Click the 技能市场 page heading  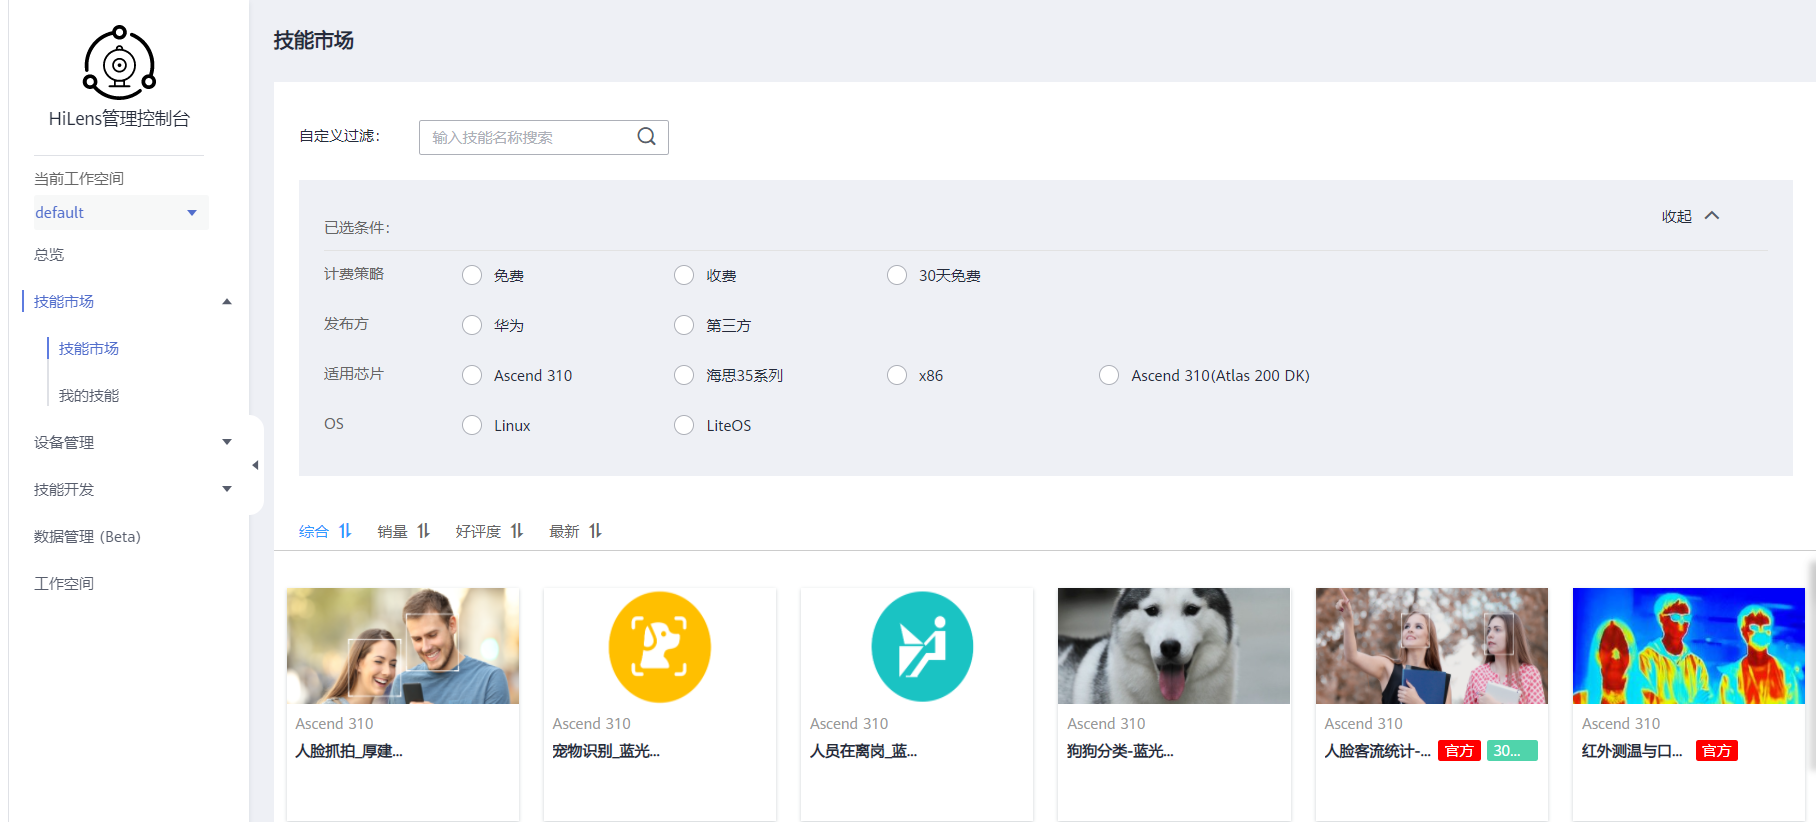[x=314, y=40]
